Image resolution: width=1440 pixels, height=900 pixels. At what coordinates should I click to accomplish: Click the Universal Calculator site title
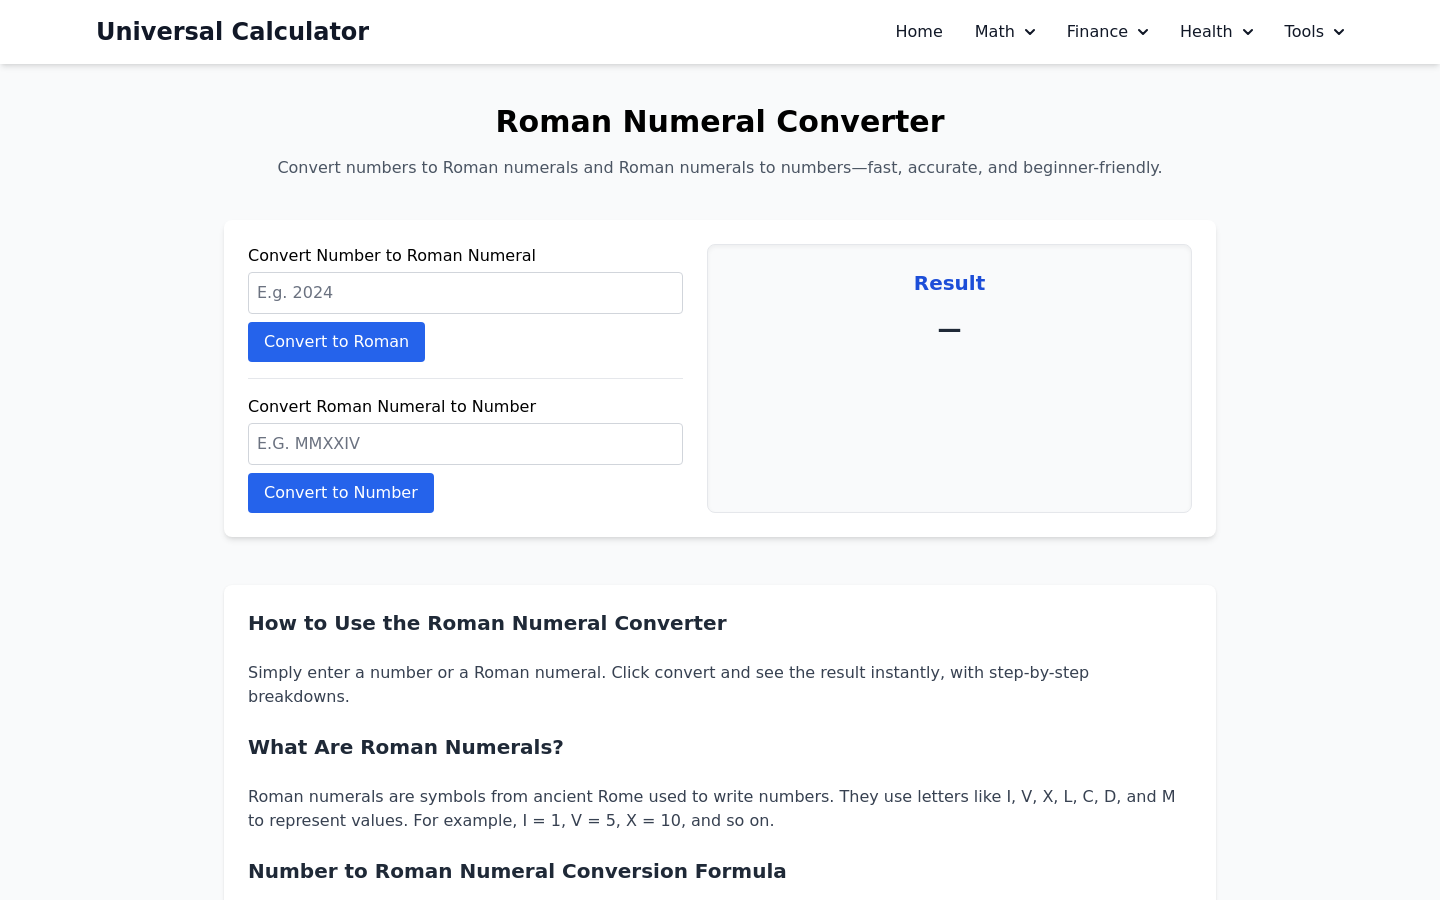[x=232, y=32]
